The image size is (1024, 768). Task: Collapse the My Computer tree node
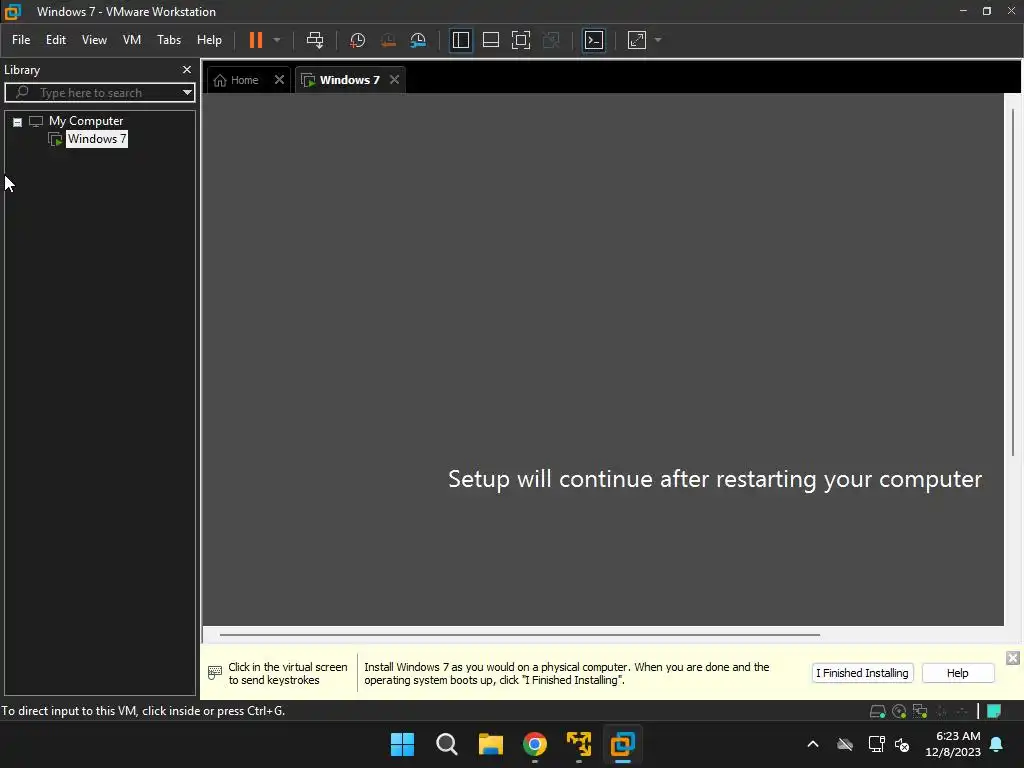pos(18,122)
